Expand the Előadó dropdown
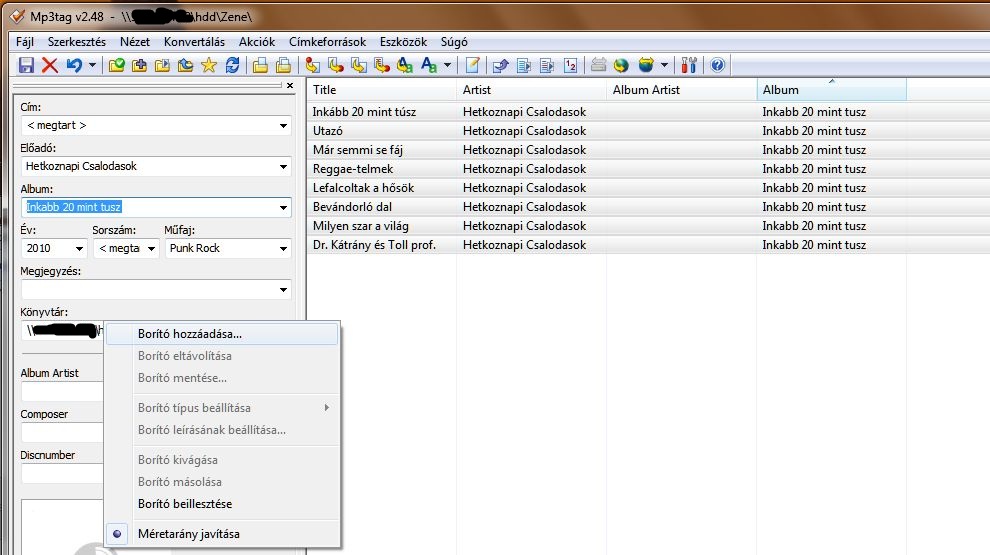This screenshot has height=555, width=990. (x=284, y=167)
